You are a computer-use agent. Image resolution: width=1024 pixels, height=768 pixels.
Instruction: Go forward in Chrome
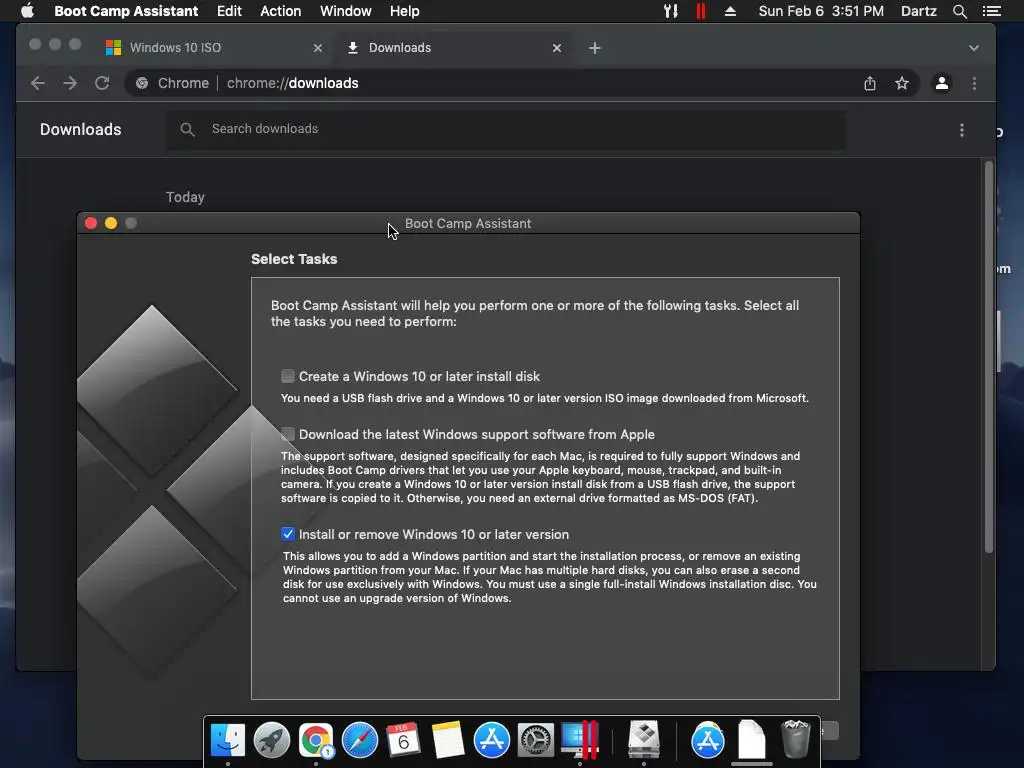70,83
